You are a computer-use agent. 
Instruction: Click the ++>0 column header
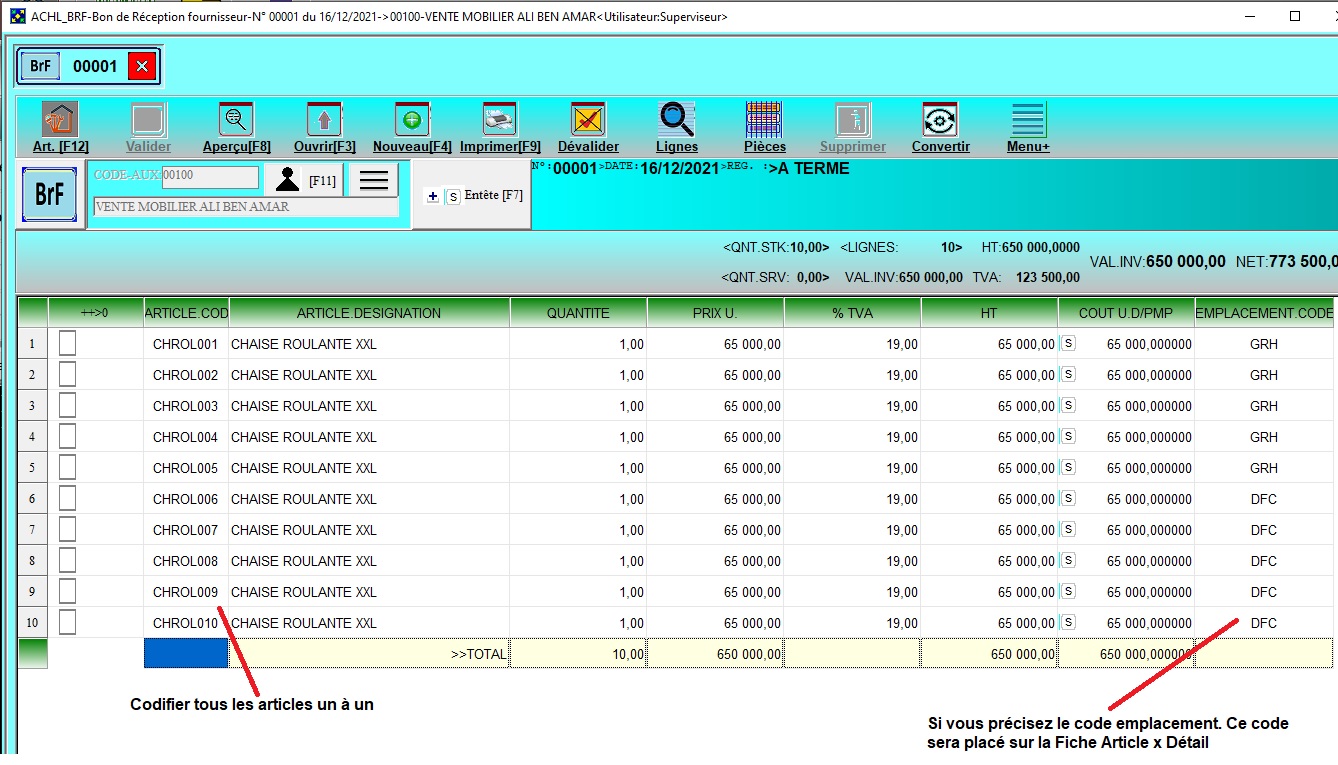pos(95,313)
